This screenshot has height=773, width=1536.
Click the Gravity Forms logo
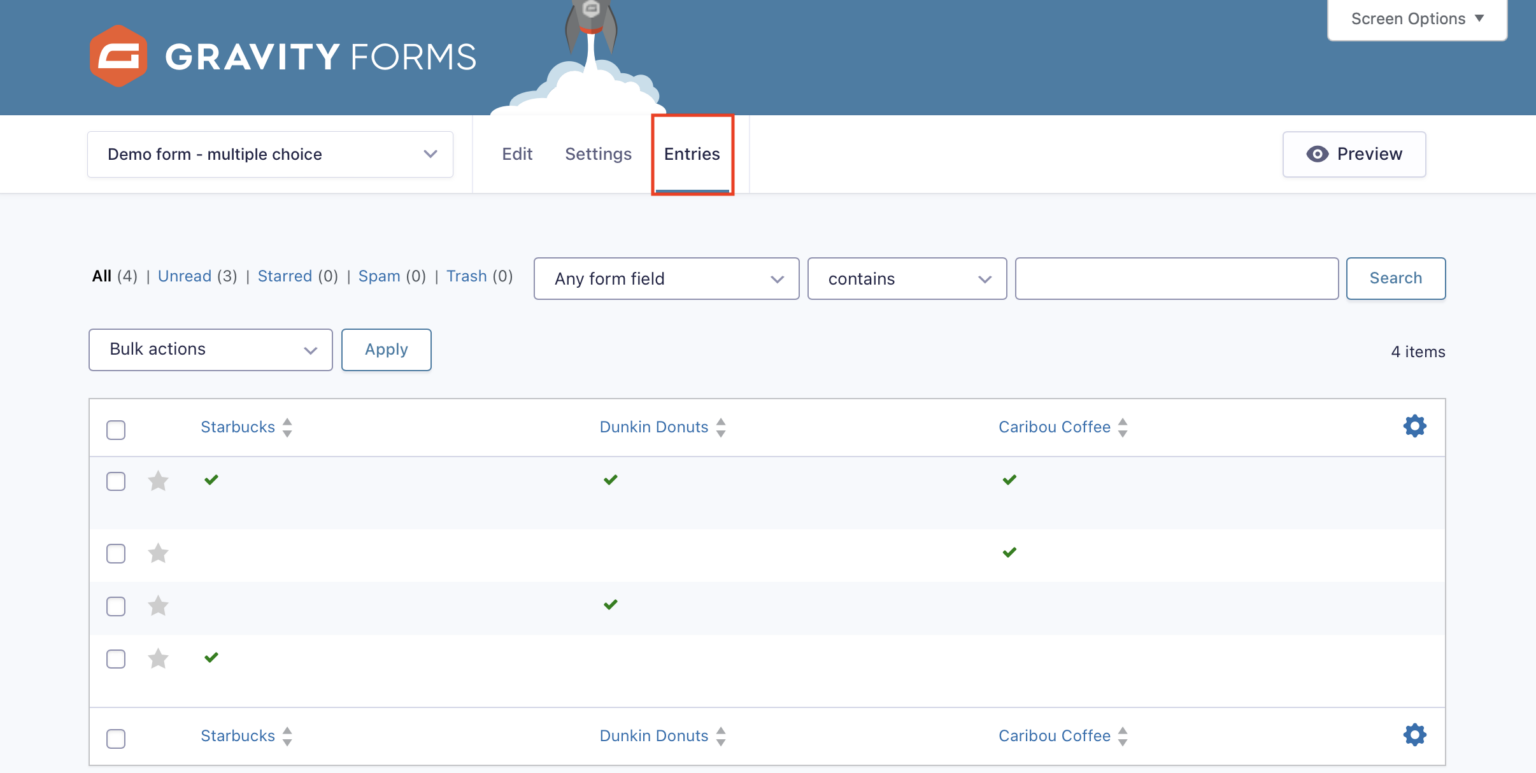(282, 56)
